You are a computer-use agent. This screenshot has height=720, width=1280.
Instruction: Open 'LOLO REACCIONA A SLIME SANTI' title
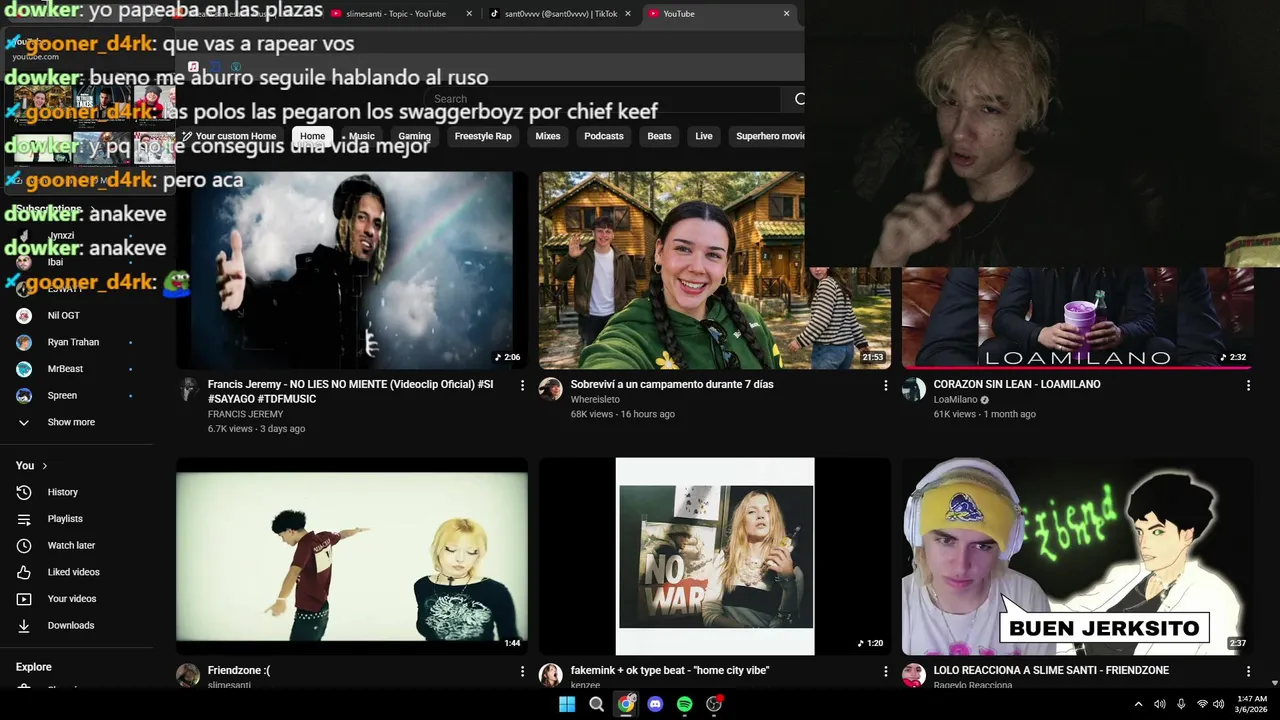coord(1051,670)
